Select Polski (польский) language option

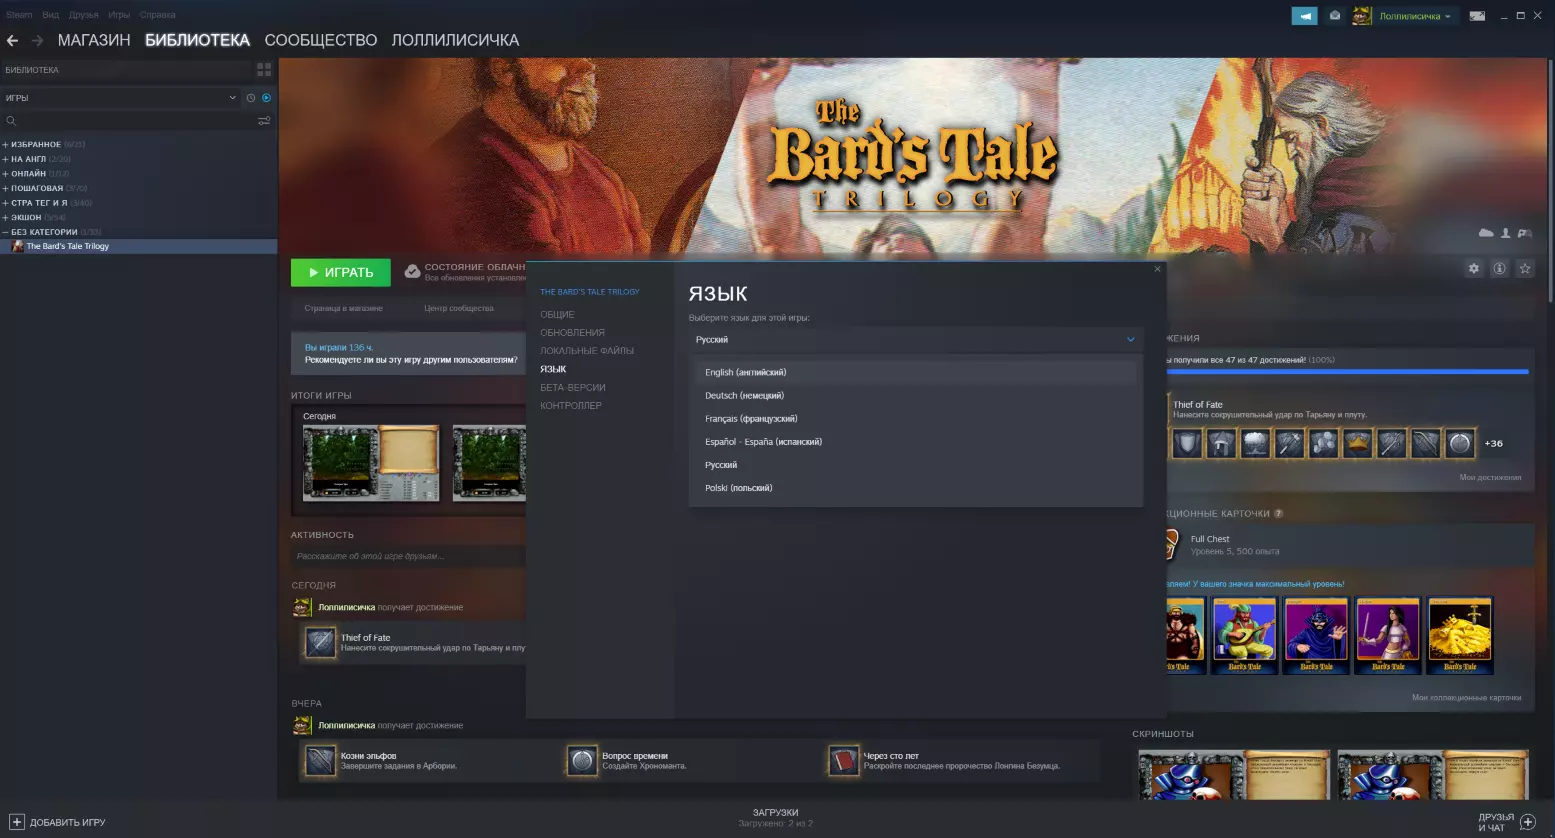(x=916, y=487)
